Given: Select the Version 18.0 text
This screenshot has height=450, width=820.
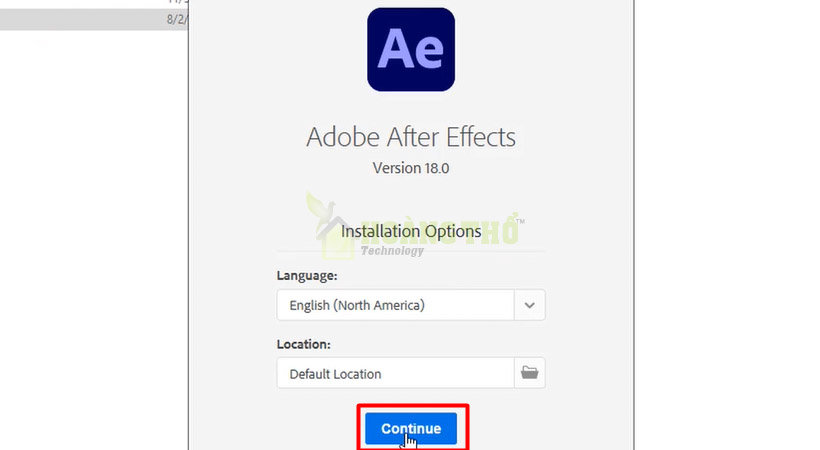Looking at the screenshot, I should click(x=411, y=168).
